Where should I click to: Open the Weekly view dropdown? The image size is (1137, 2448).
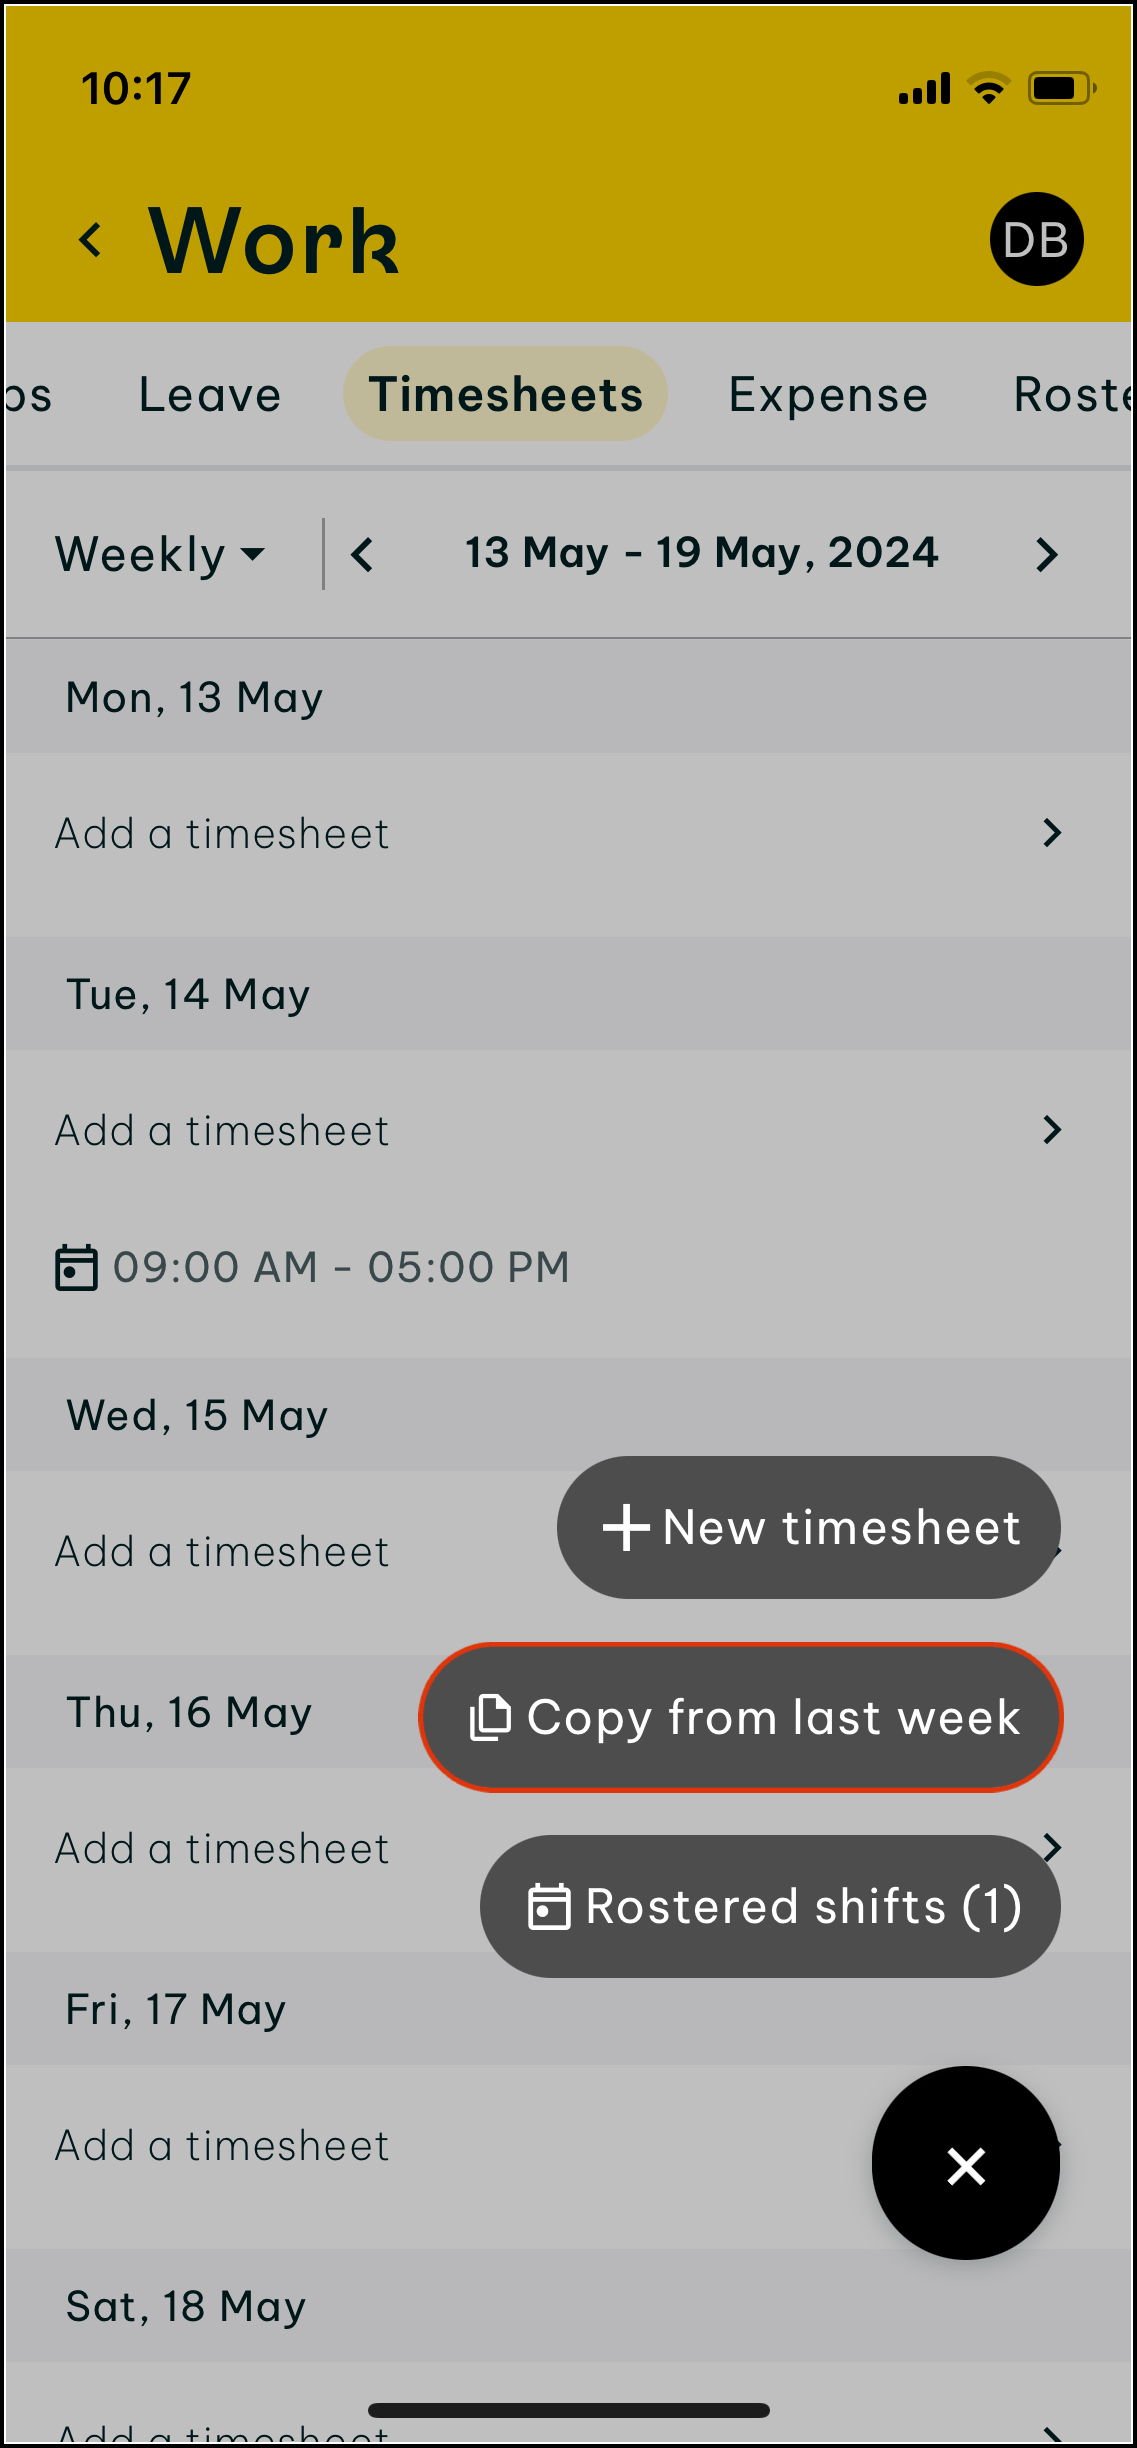(x=160, y=555)
